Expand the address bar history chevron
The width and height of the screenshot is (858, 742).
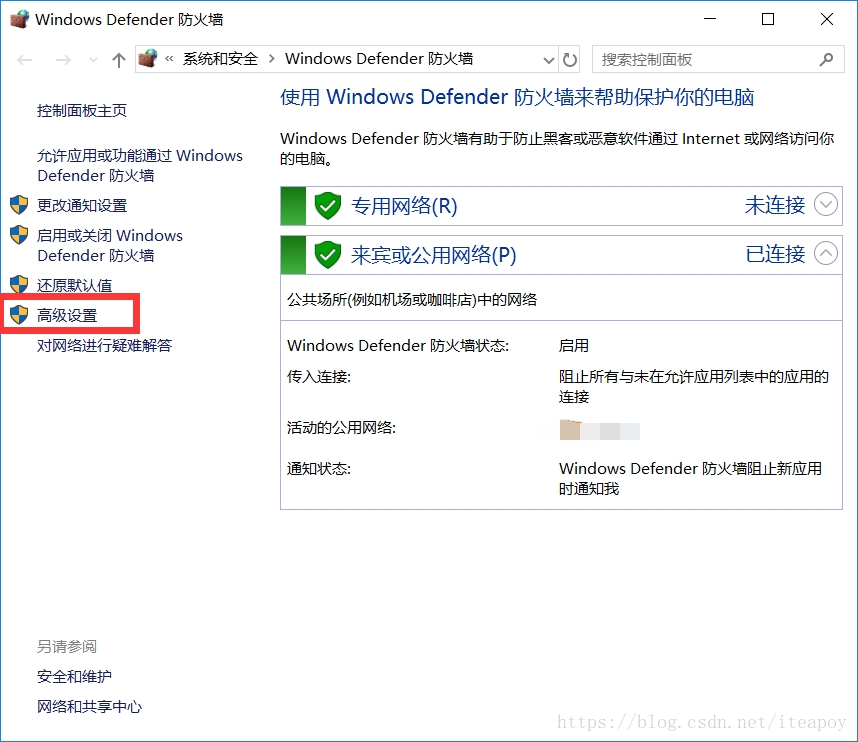(548, 60)
